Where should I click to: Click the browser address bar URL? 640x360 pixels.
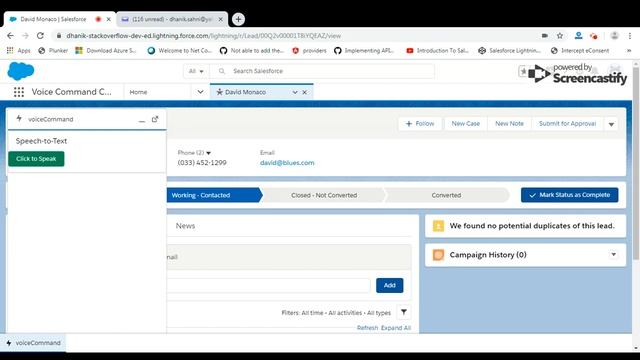(203, 36)
